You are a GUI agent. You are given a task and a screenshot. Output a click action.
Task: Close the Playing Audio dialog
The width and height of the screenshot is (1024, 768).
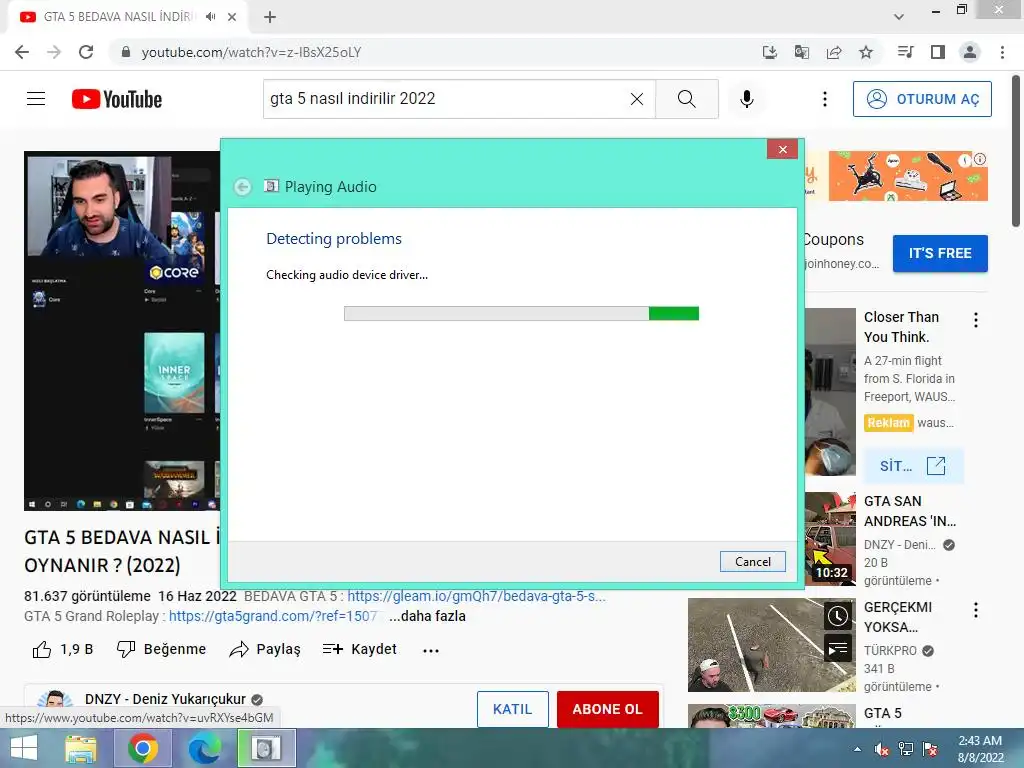coord(782,150)
